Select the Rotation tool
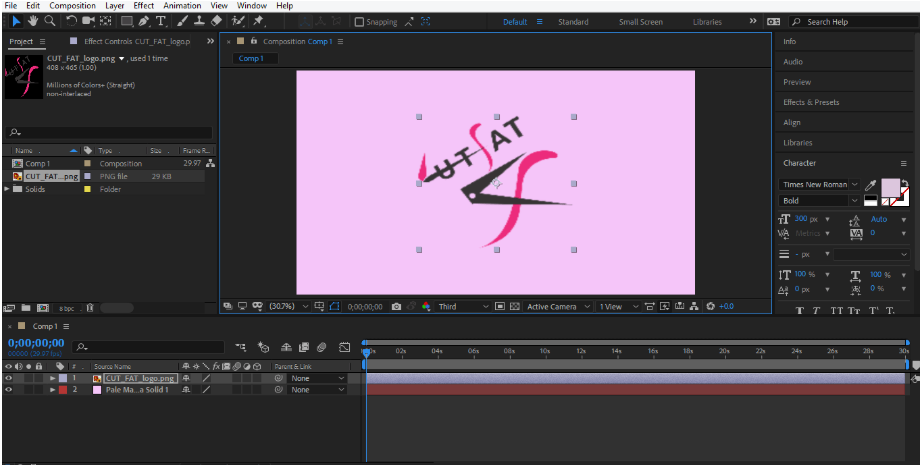Screen dimensions: 920x465 [71, 21]
